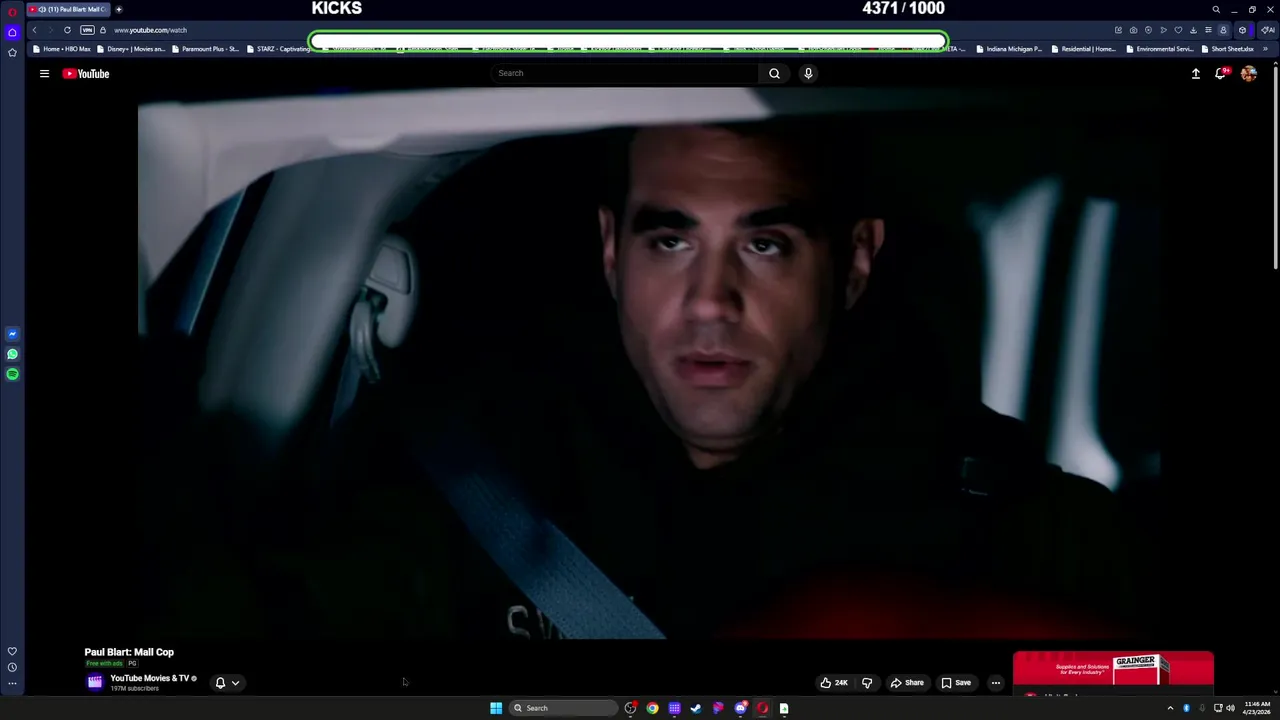Open the YouTube hamburger guide menu
Screen dimensions: 1280x720
pos(44,73)
